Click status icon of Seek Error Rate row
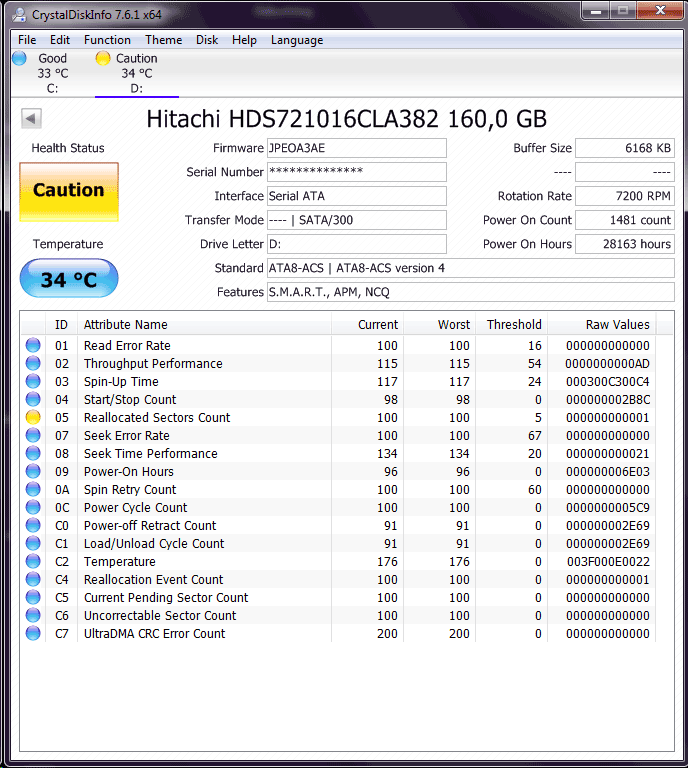 tap(33, 435)
